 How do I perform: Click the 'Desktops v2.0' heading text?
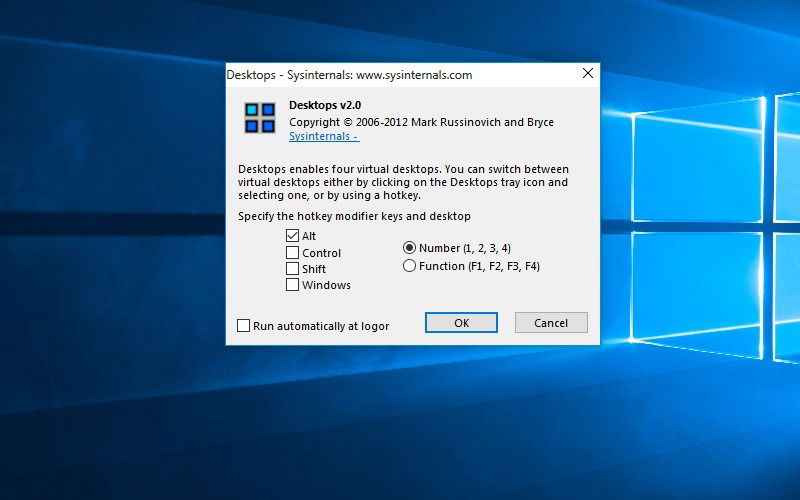pyautogui.click(x=325, y=105)
